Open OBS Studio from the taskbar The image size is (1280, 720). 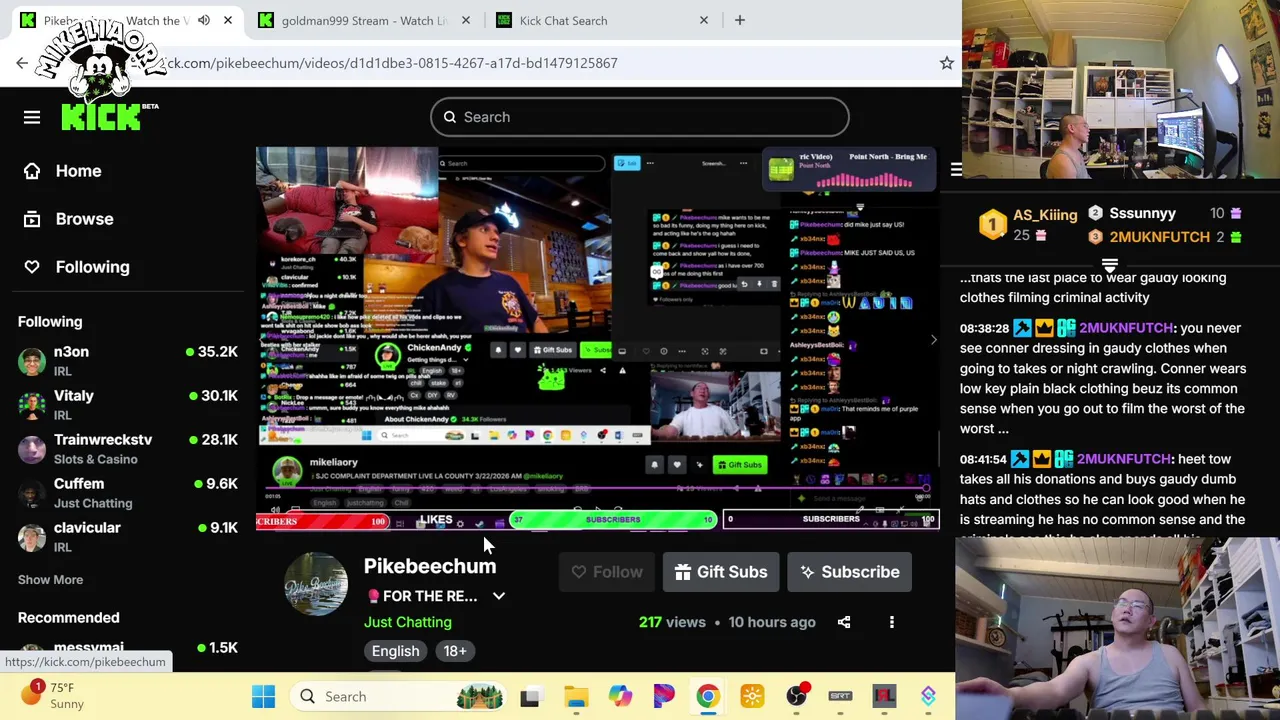[796, 696]
